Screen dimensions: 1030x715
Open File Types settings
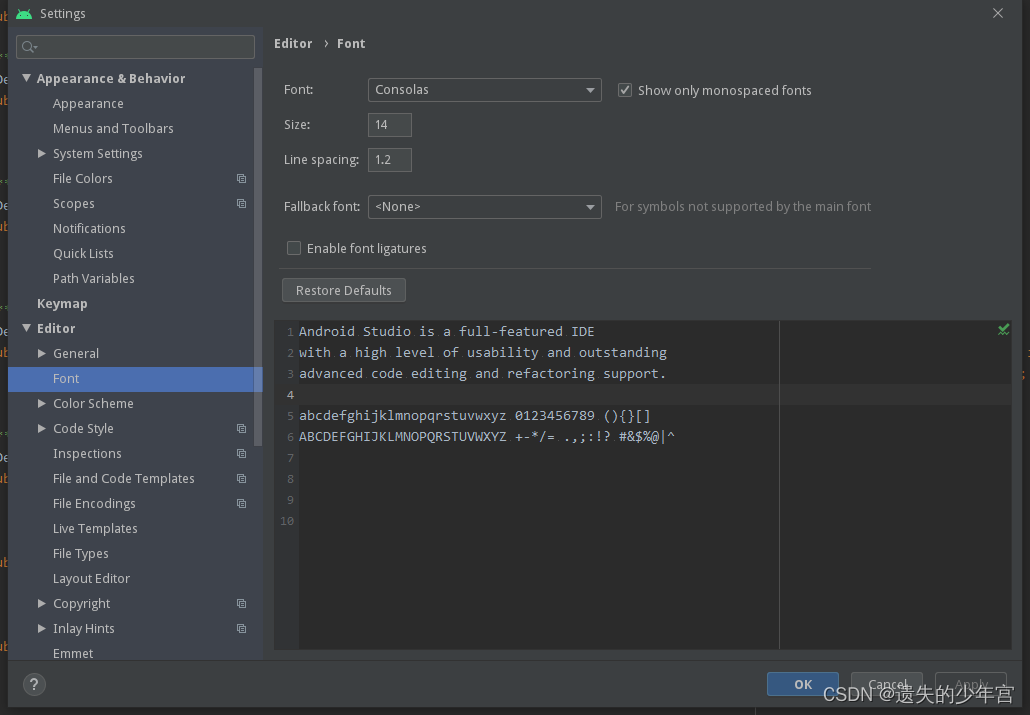click(81, 553)
